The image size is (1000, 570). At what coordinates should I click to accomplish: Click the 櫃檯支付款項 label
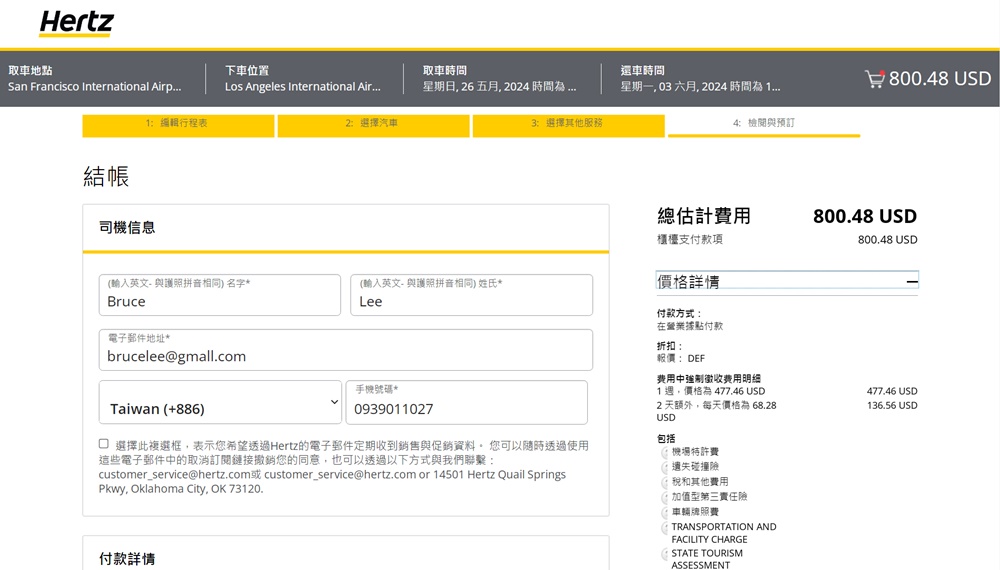pos(689,240)
